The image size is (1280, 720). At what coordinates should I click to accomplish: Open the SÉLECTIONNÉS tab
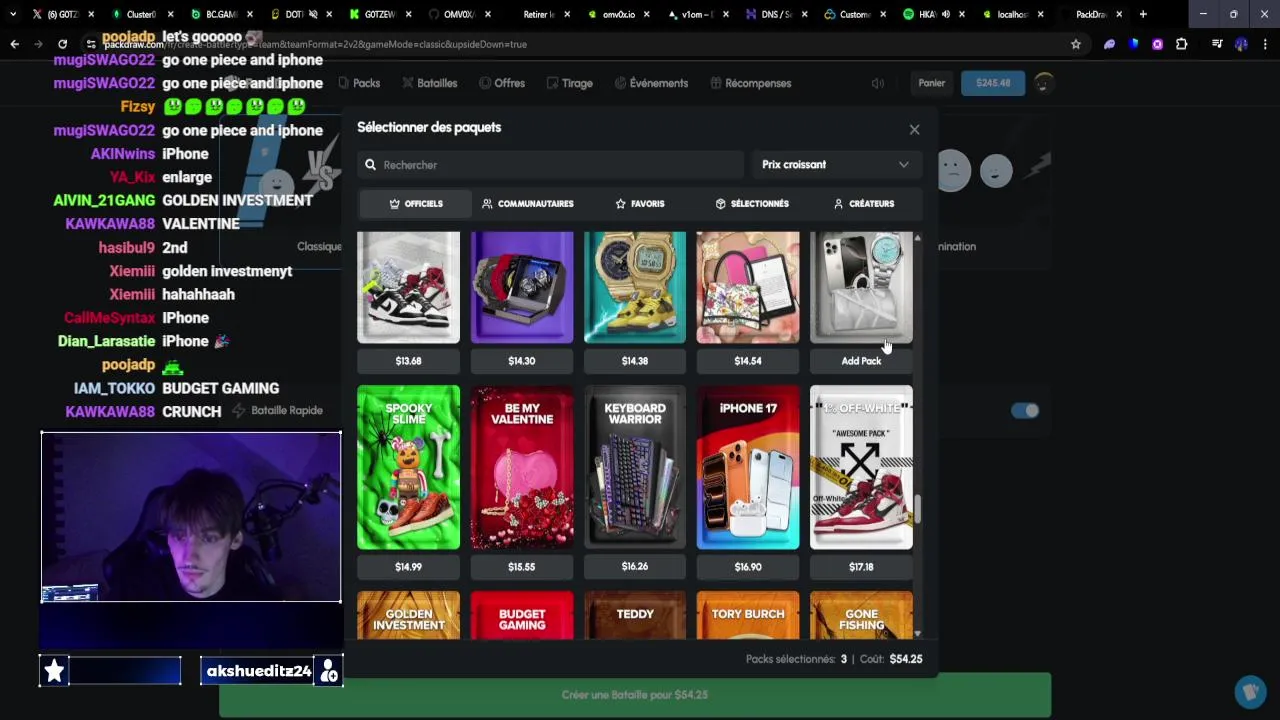[752, 204]
